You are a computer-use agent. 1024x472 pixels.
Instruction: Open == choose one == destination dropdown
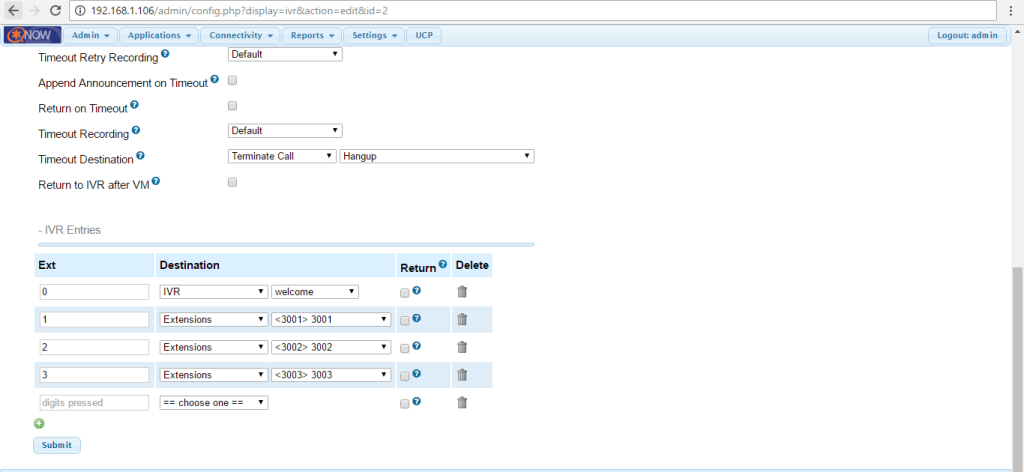coord(214,403)
